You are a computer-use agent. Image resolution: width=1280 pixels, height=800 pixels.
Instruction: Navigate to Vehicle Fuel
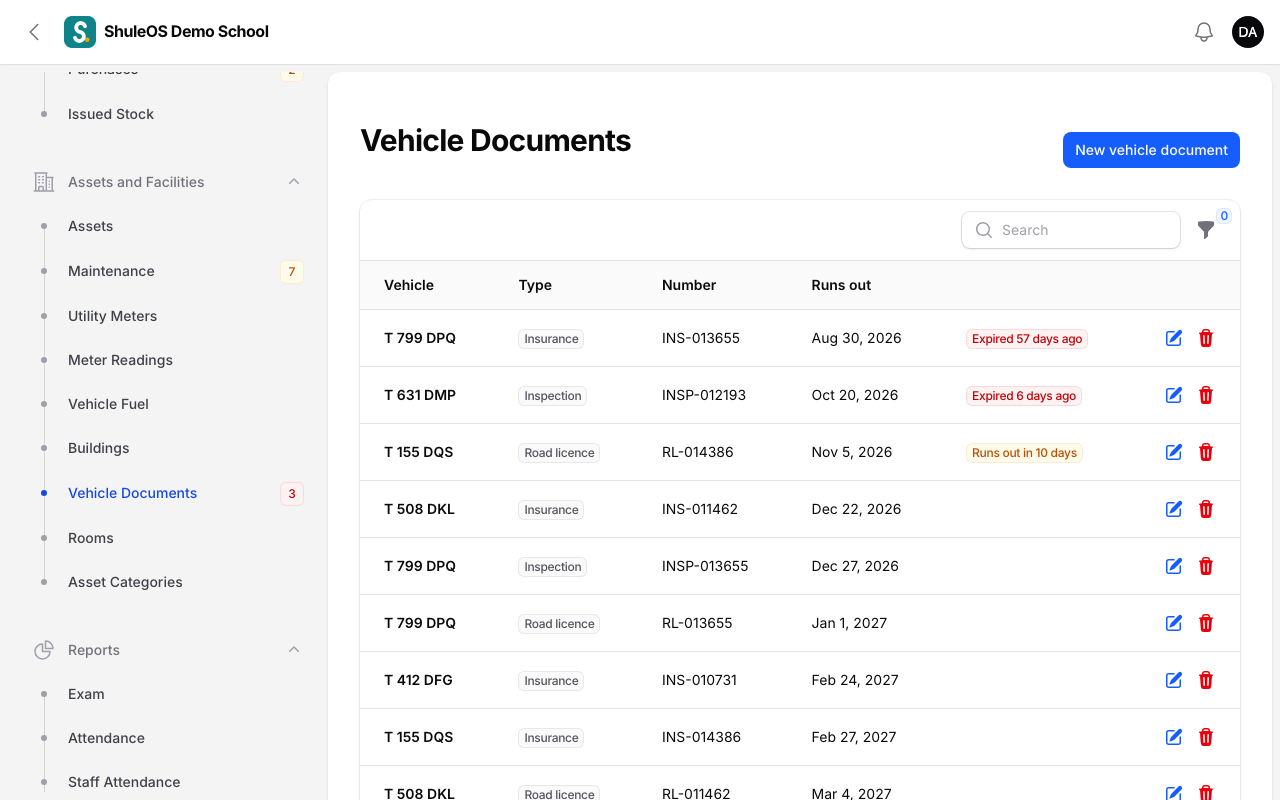pyautogui.click(x=108, y=404)
